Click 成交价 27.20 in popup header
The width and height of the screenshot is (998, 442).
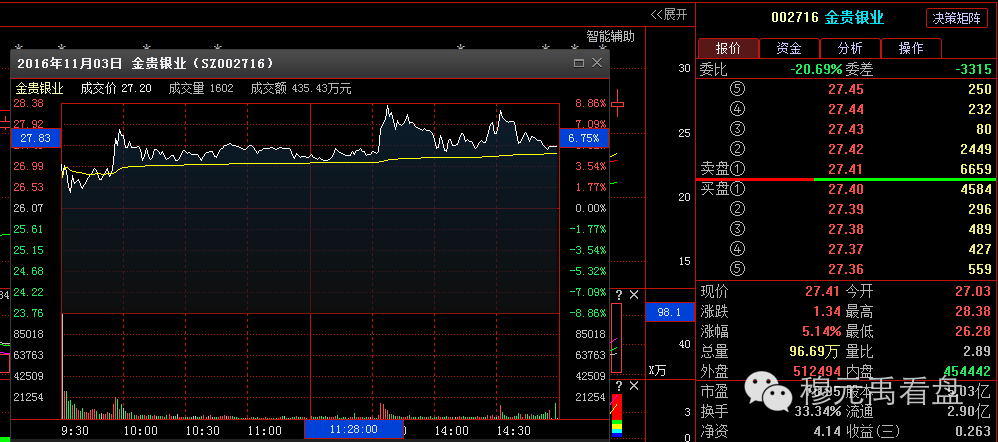pyautogui.click(x=116, y=89)
